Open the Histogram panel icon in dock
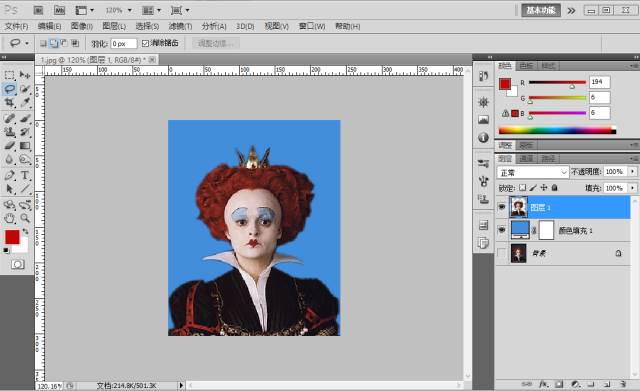 (484, 119)
